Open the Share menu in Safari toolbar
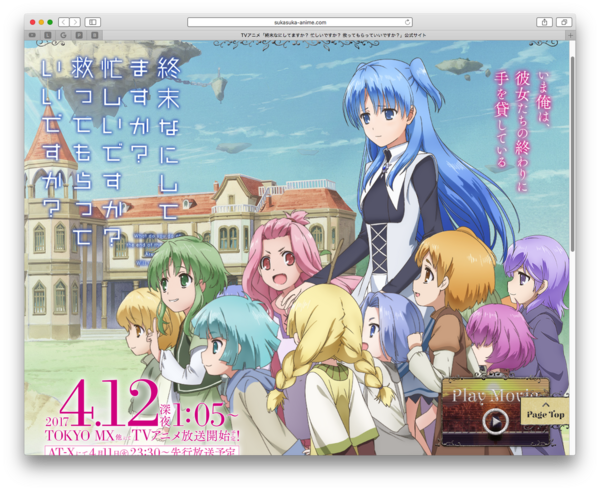This screenshot has height=490, width=600. (x=545, y=22)
